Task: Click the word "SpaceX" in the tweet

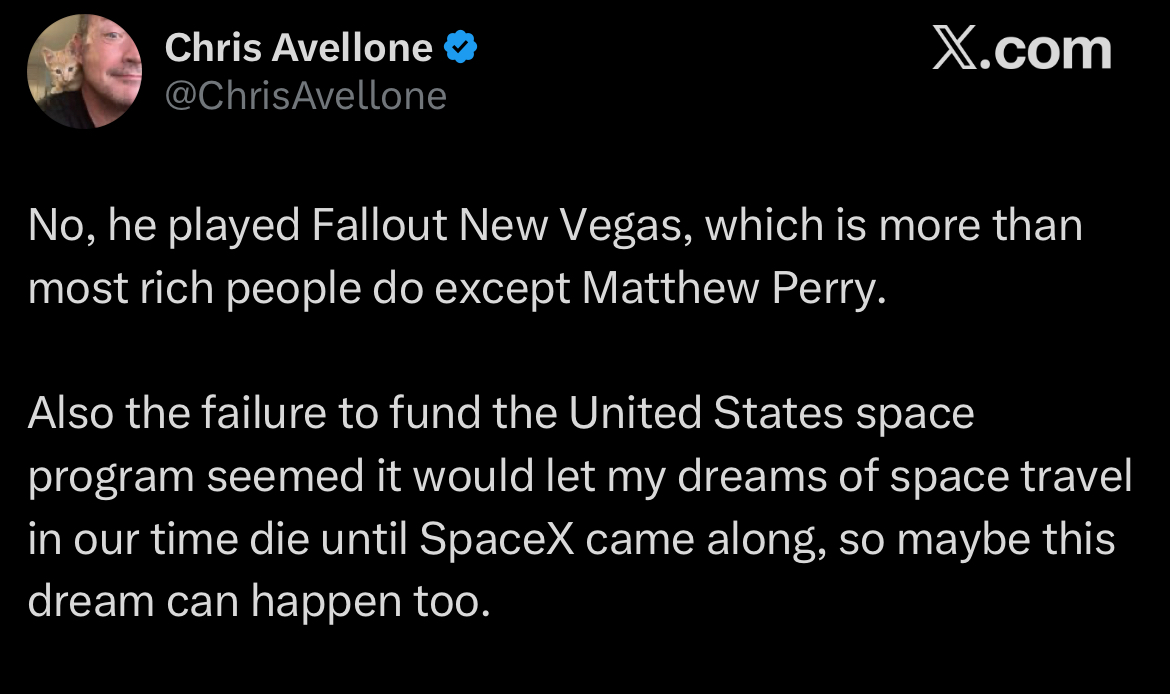Action: coord(497,539)
